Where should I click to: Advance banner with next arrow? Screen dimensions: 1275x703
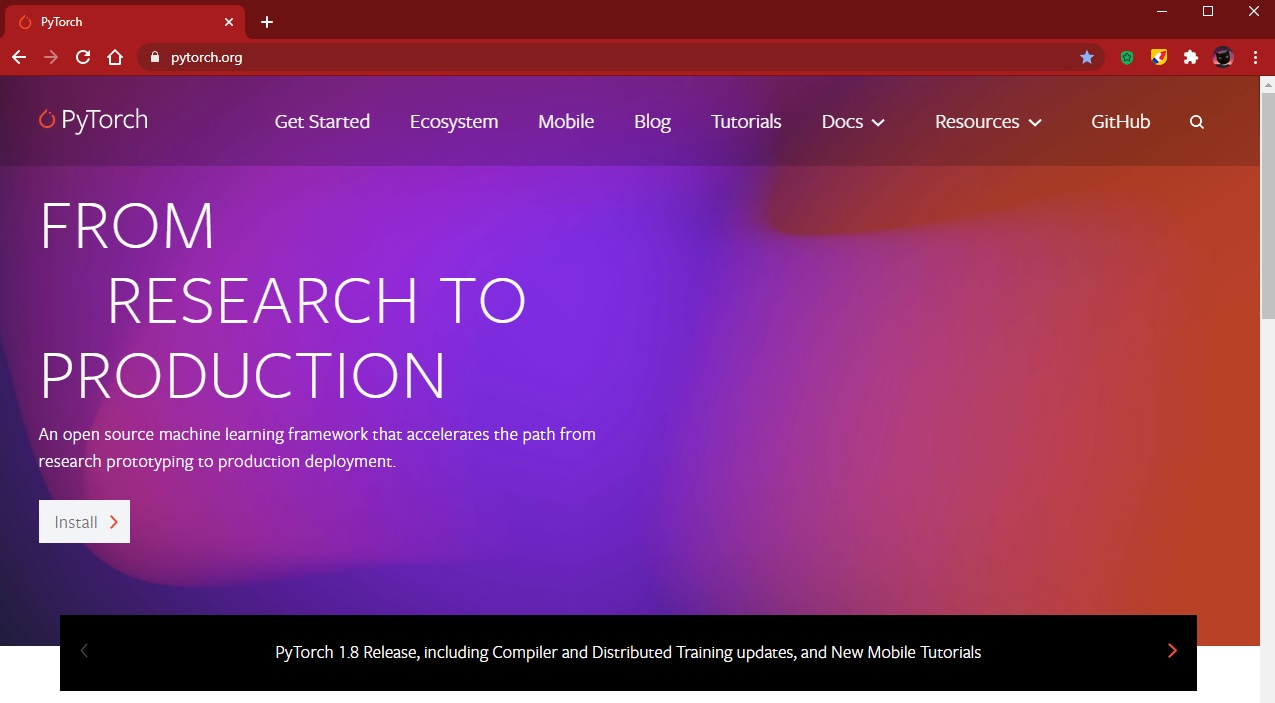tap(1172, 651)
